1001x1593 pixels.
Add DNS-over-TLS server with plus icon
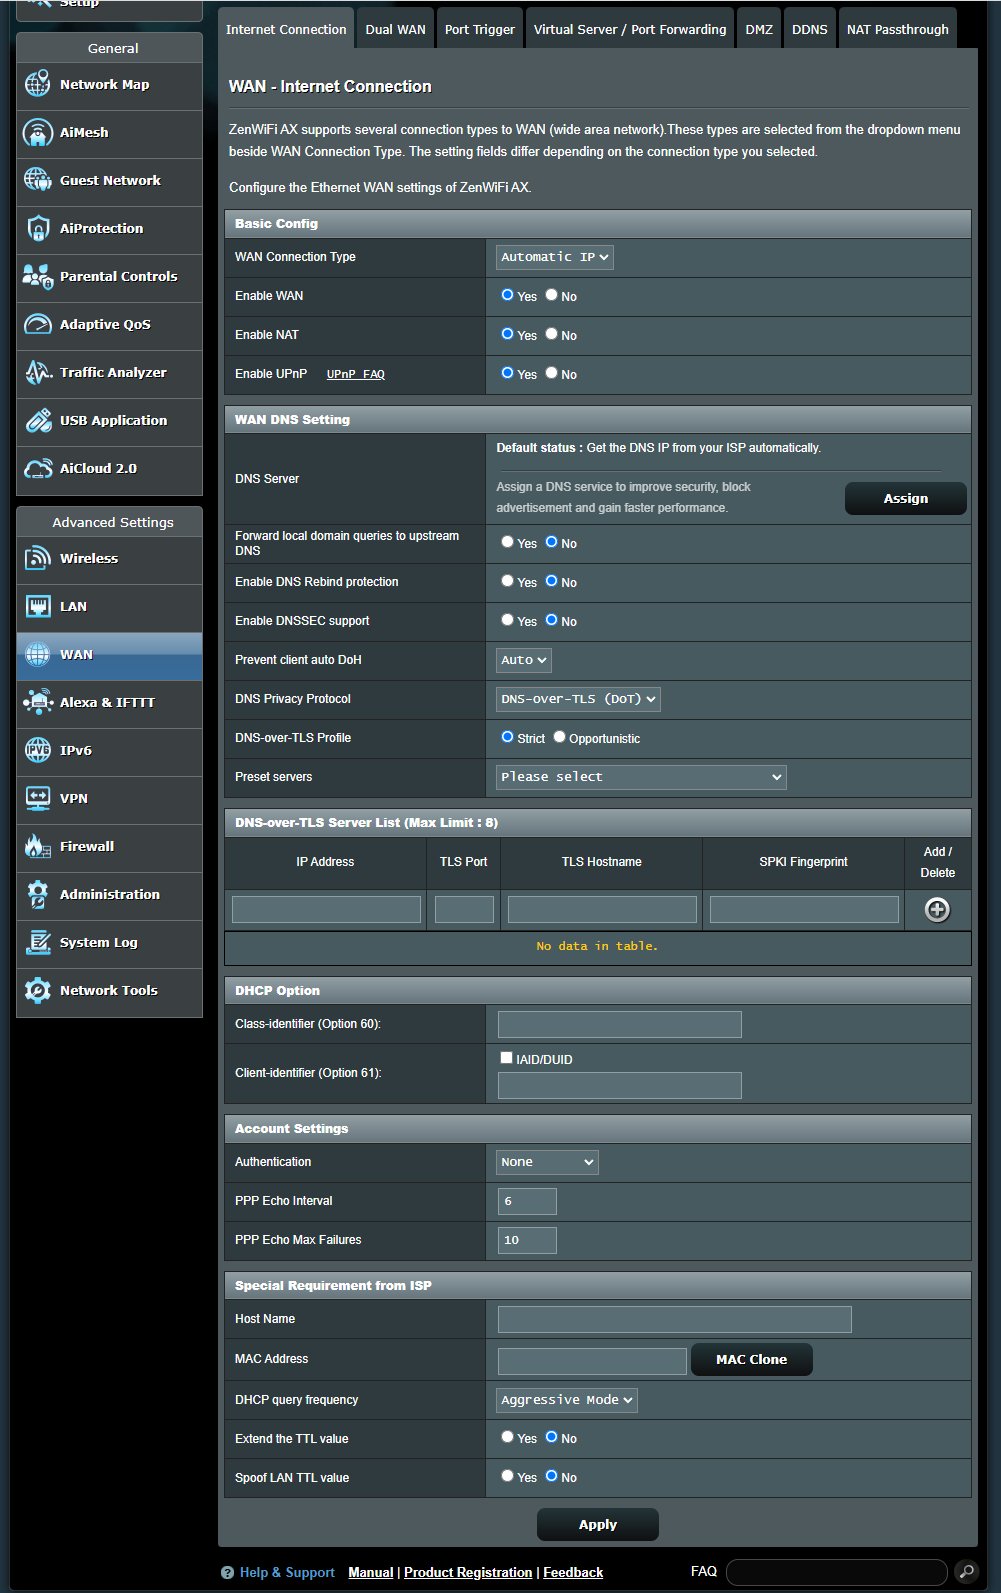[x=937, y=910]
